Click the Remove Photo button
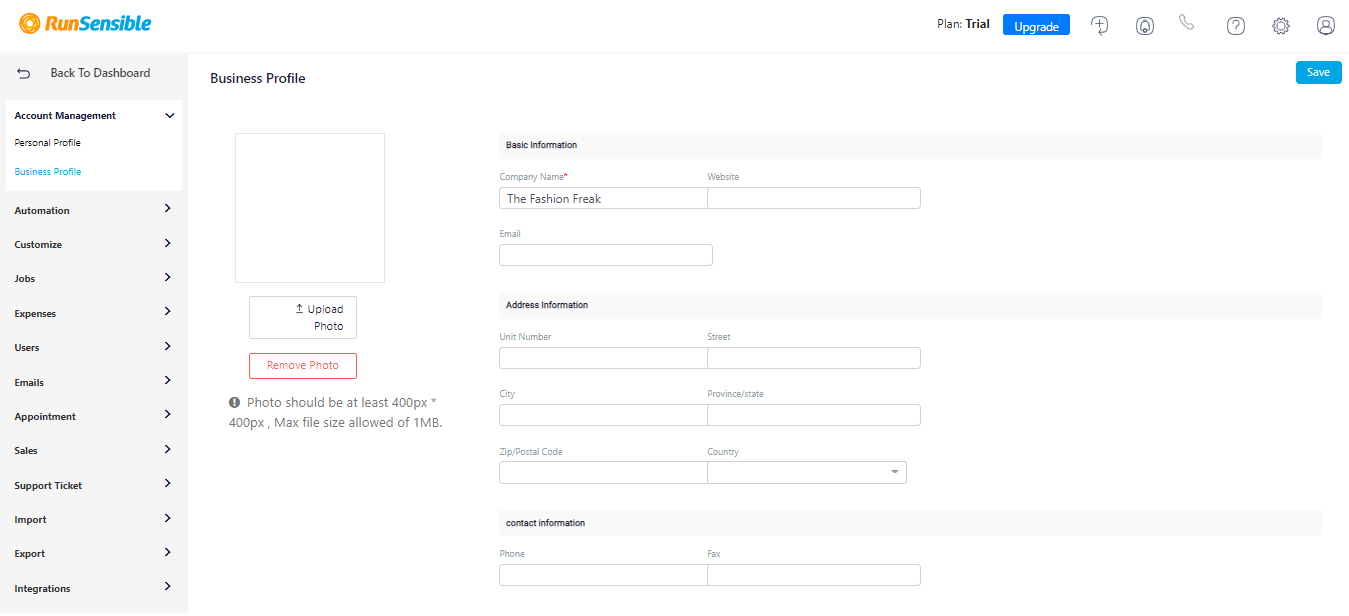1349x616 pixels. 303,365
